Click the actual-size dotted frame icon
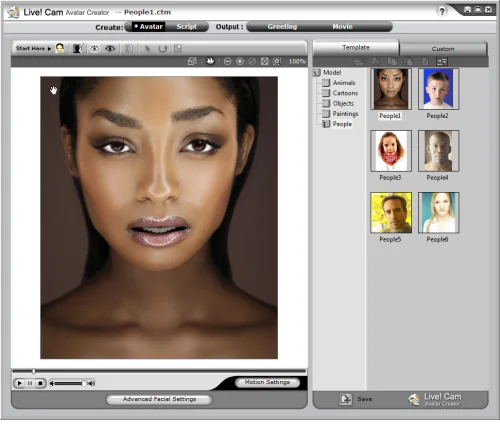Screen dimensions: 500x430 [x=277, y=61]
